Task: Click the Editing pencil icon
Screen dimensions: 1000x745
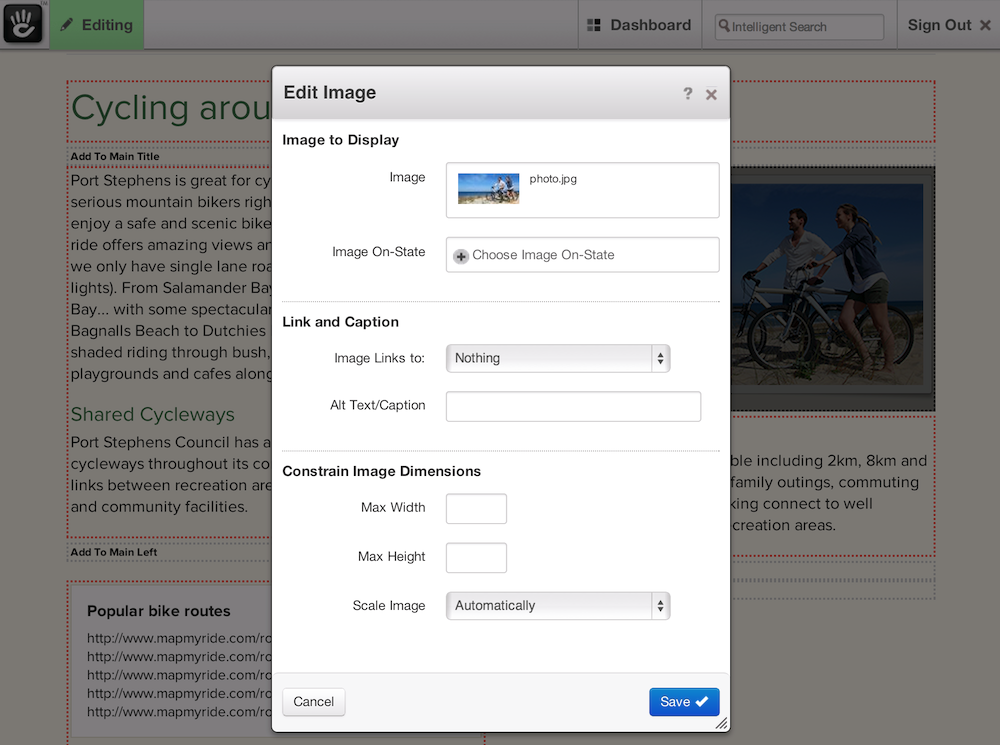Action: point(67,25)
